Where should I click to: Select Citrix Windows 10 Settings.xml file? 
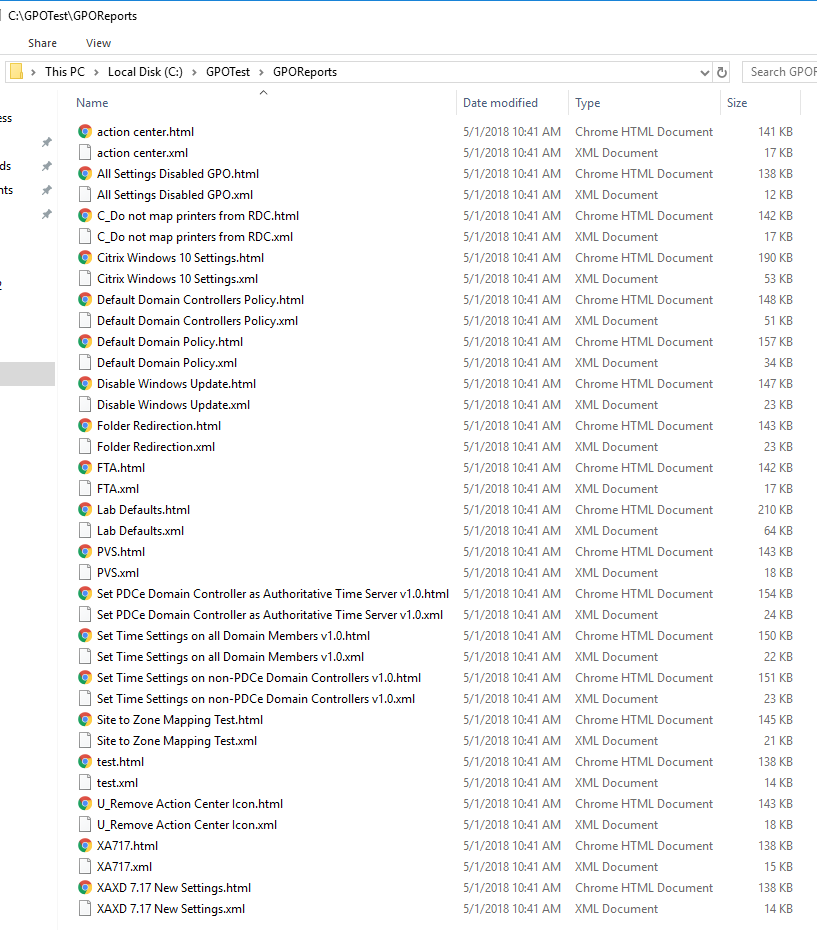[x=177, y=279]
